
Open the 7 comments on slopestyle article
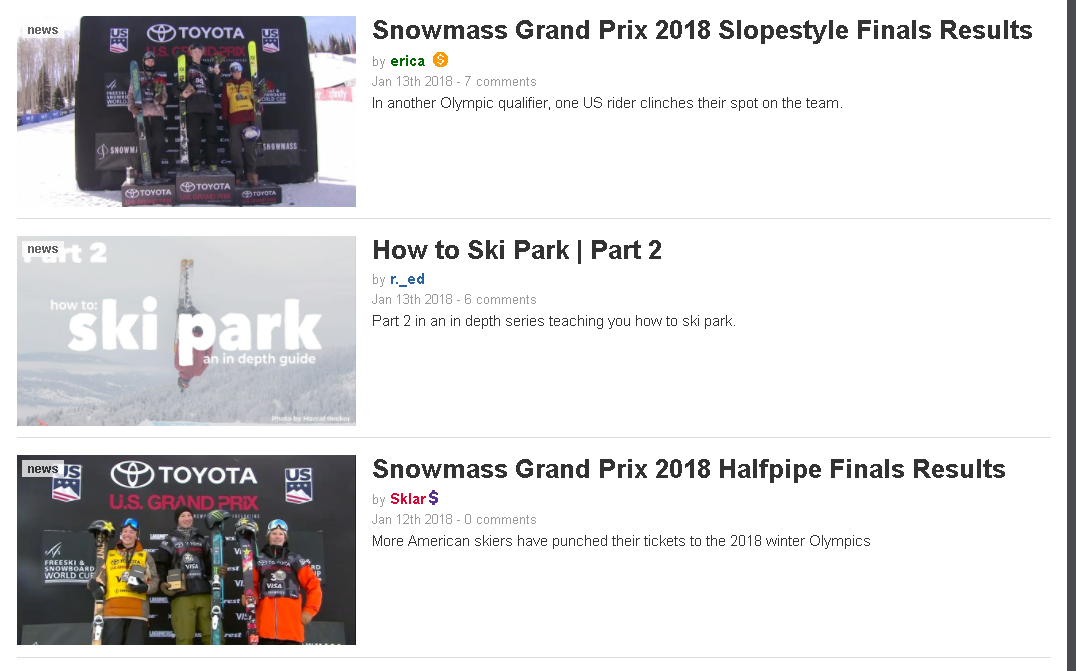click(500, 82)
